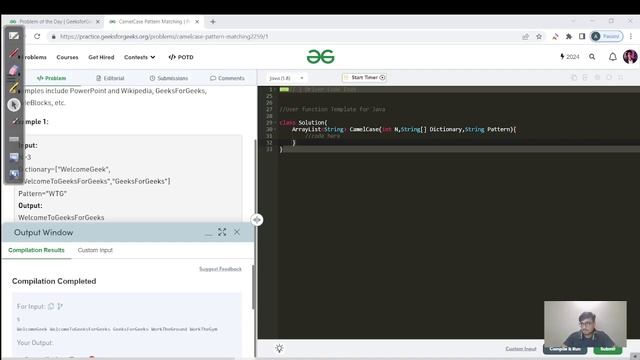The width and height of the screenshot is (640, 360).
Task: Toggle the browser side panel icon
Action: click(x=582, y=36)
